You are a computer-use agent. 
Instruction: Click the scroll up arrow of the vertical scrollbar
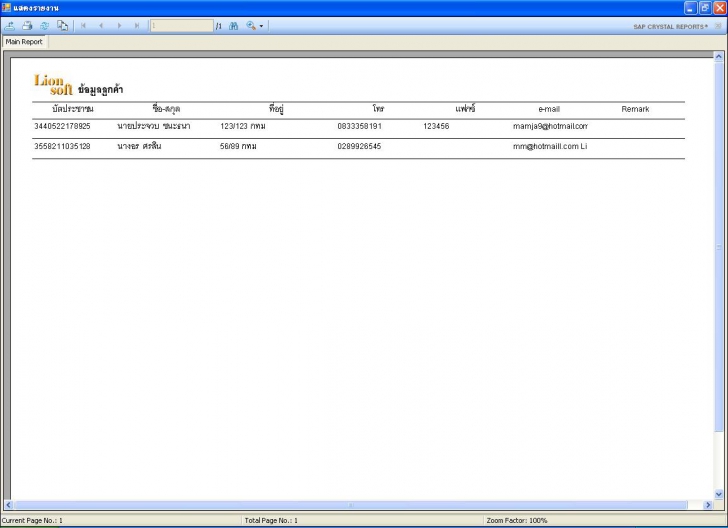click(x=719, y=57)
